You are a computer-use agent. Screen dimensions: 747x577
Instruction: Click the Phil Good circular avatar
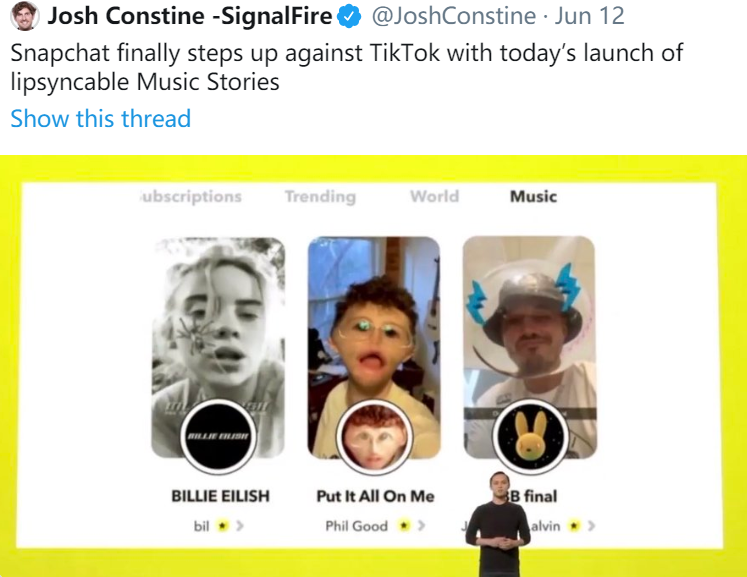pyautogui.click(x=373, y=439)
